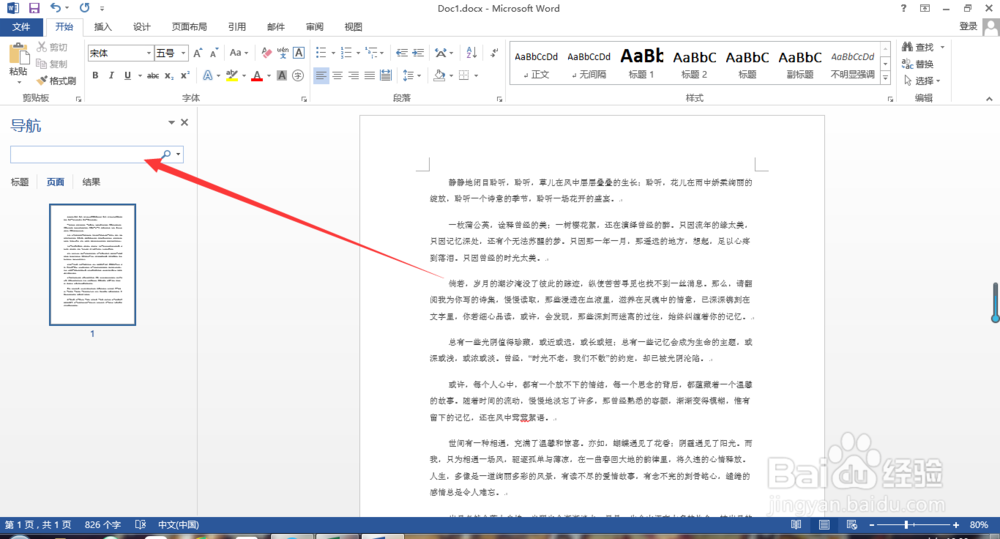Open navigation pane task options arrow
Screen dimensions: 1000x539
click(x=171, y=122)
